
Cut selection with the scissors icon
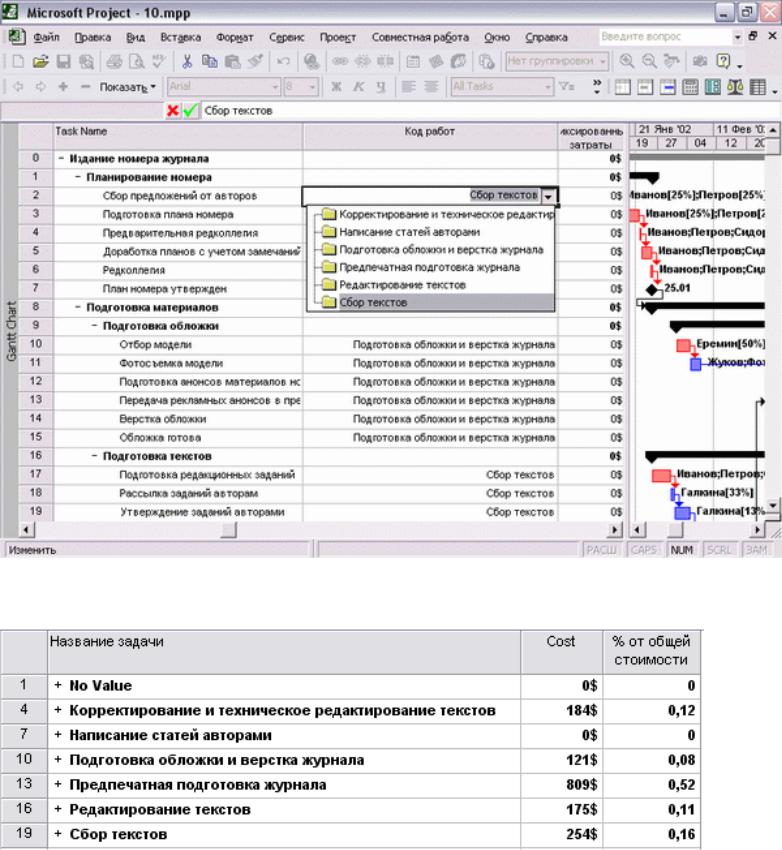click(x=187, y=62)
